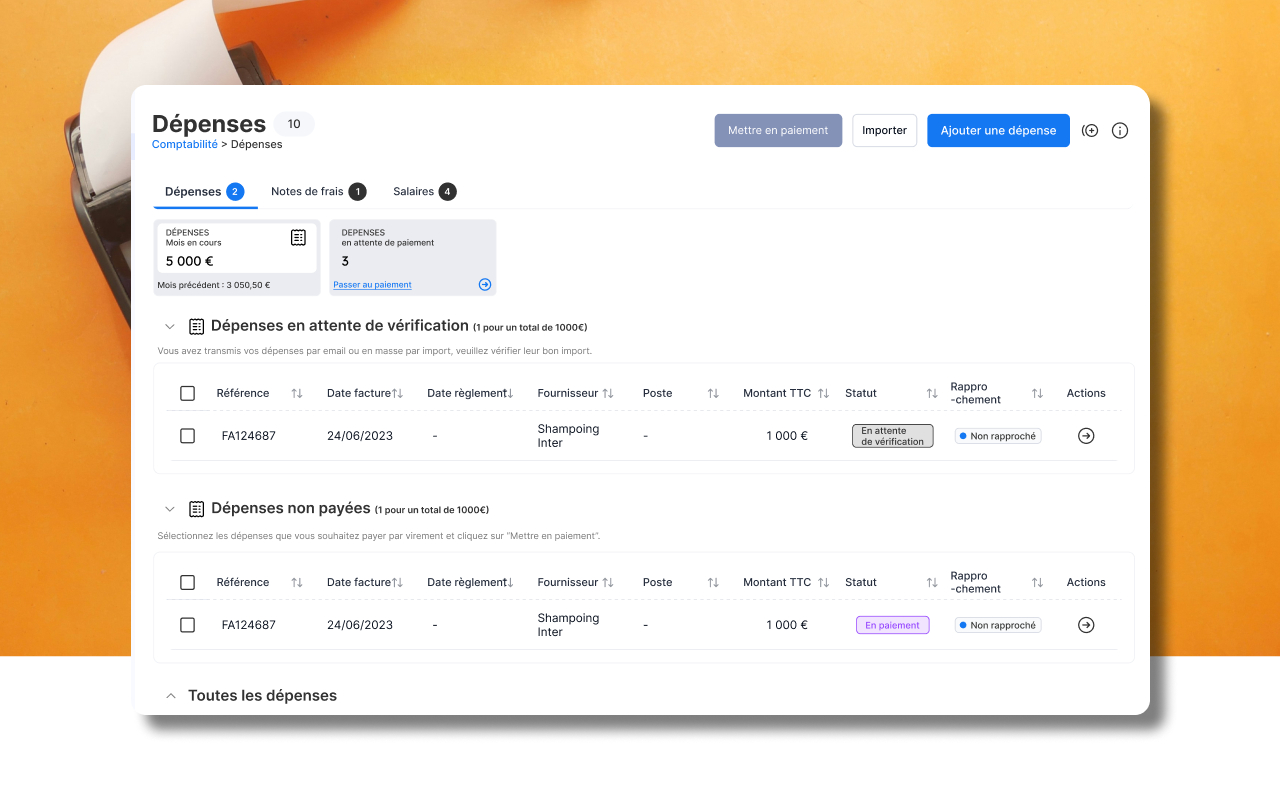Tick the FA124687 checkbox in the vérification table

tap(187, 436)
